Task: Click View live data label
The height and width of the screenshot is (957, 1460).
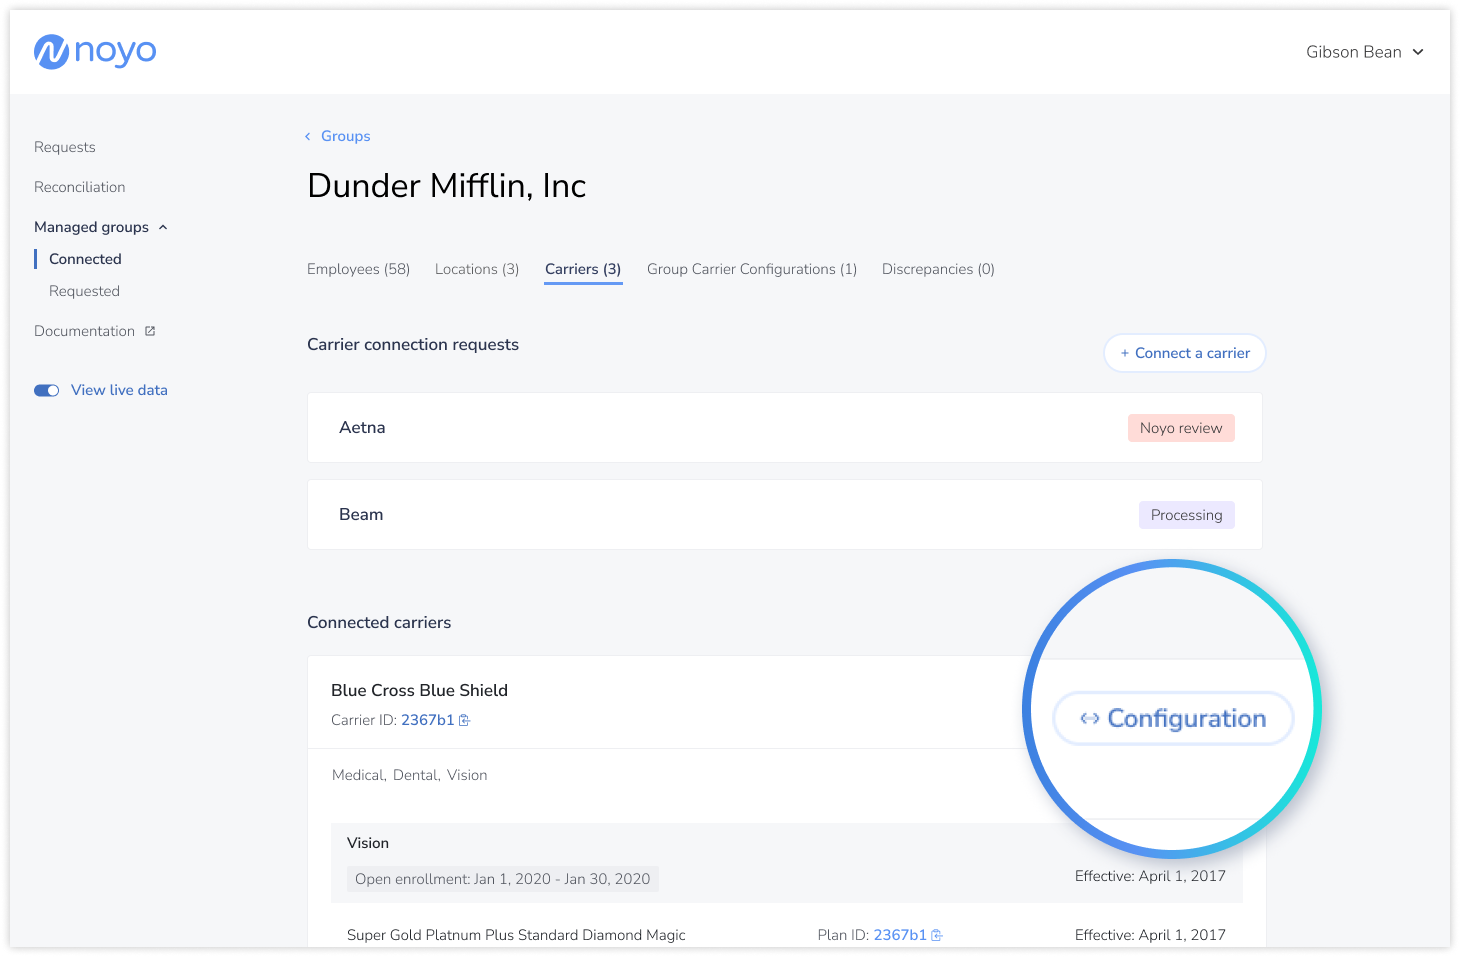Action: pos(119,390)
